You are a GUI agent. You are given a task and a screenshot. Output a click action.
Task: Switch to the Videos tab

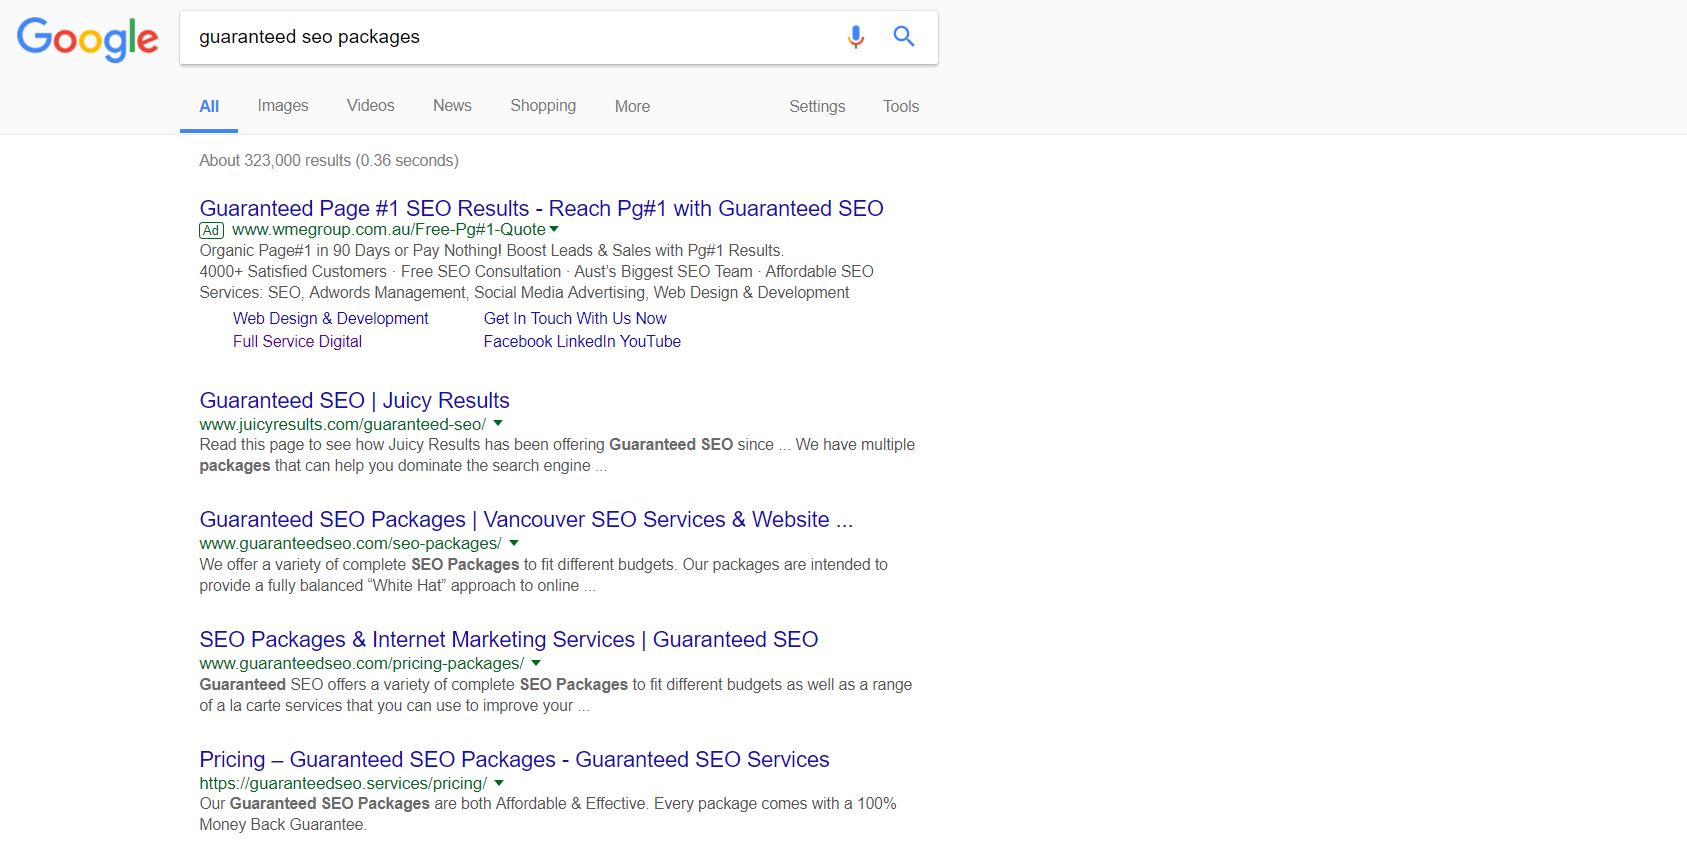[370, 106]
